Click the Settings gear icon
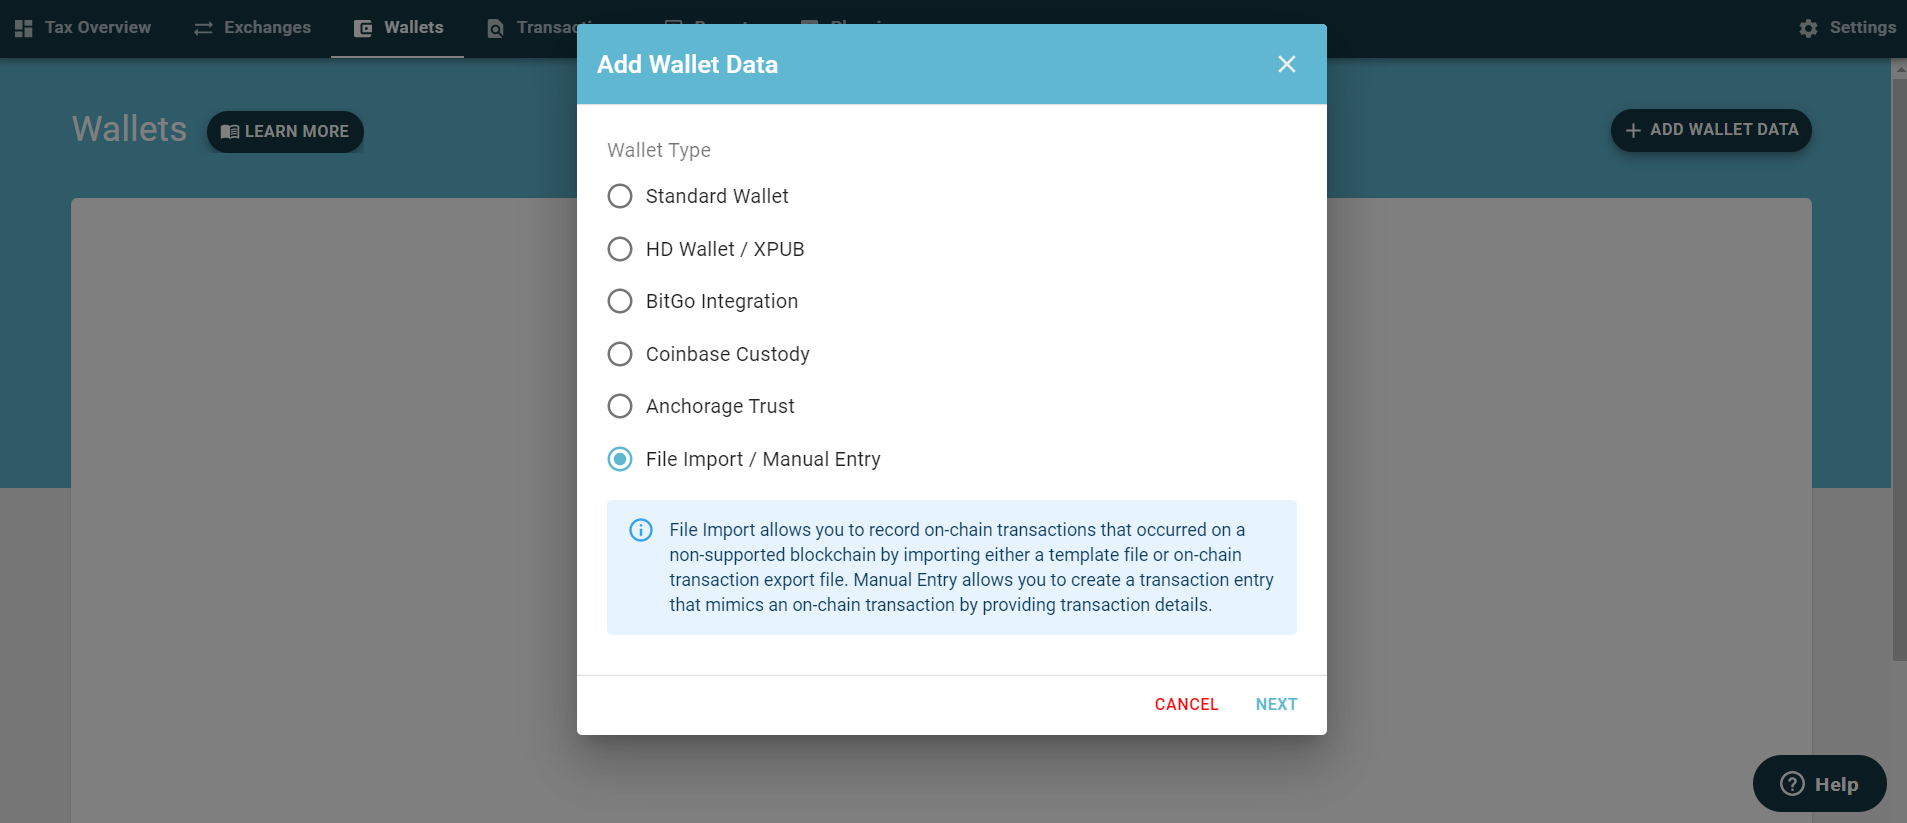This screenshot has width=1907, height=823. pyautogui.click(x=1808, y=28)
